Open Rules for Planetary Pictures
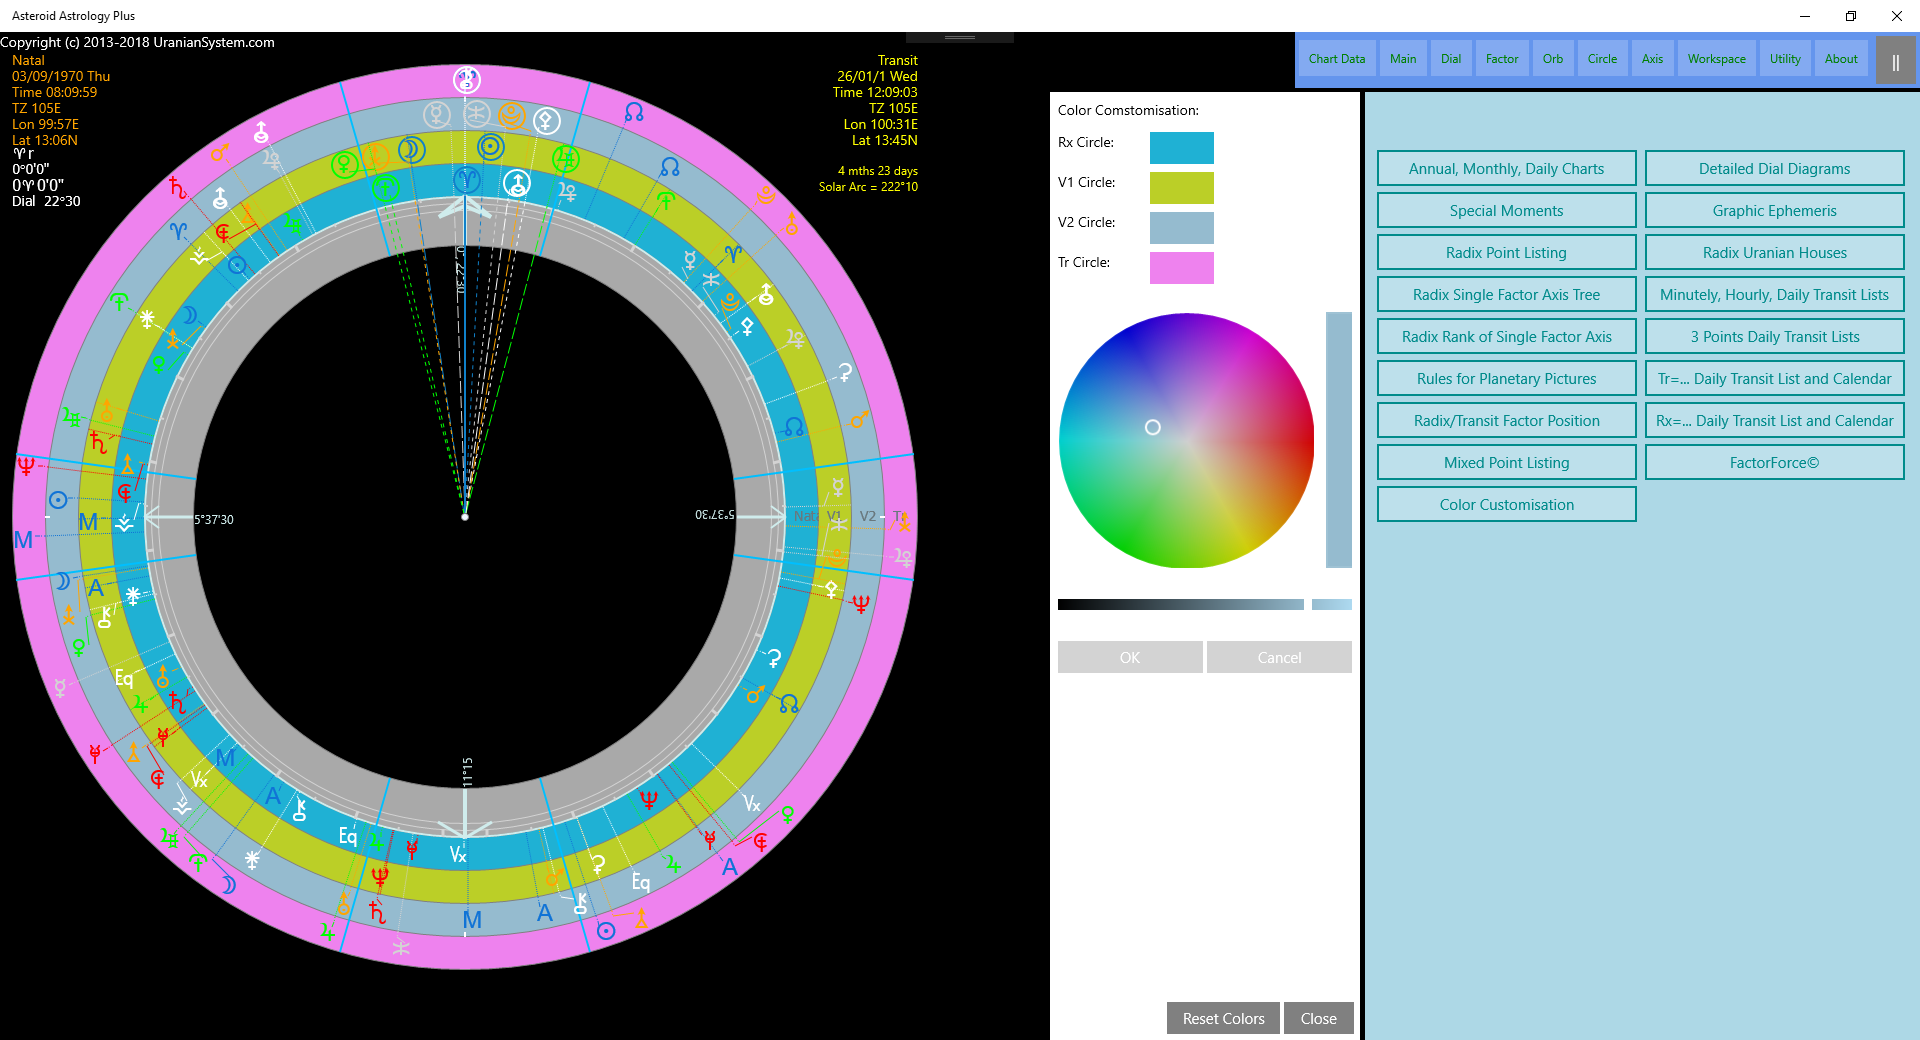The height and width of the screenshot is (1040, 1920). [1506, 378]
